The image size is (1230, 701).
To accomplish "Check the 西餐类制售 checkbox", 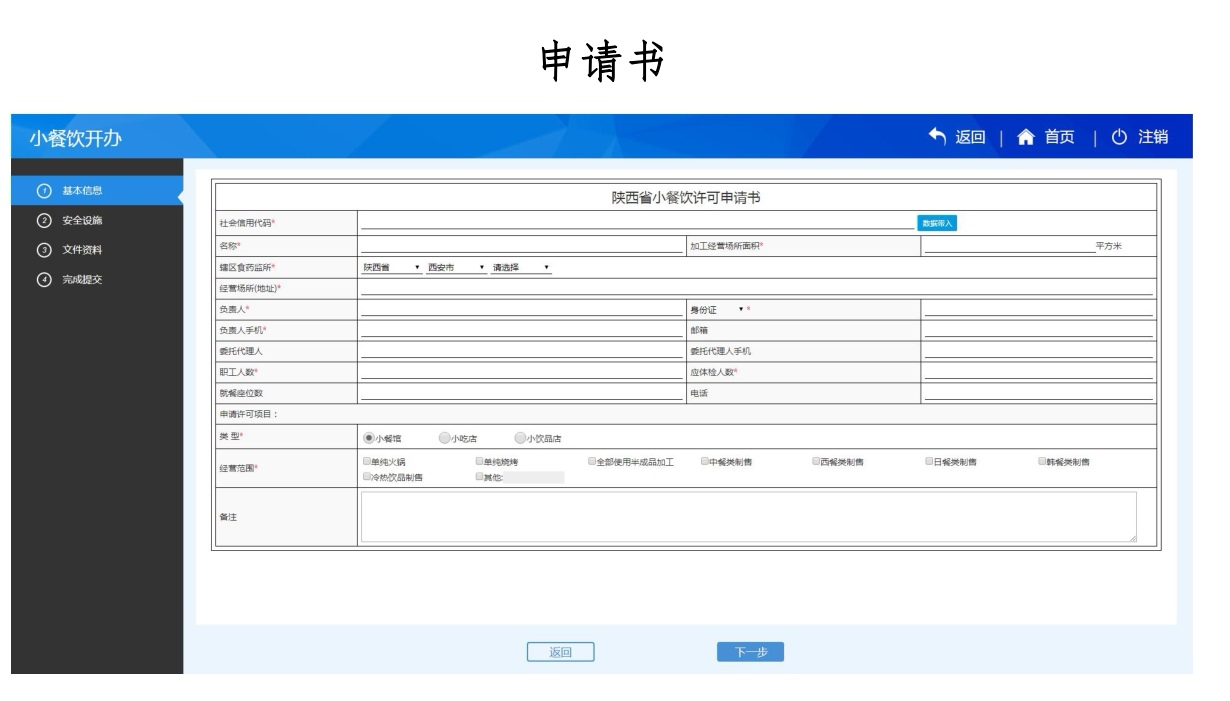I will coord(817,461).
